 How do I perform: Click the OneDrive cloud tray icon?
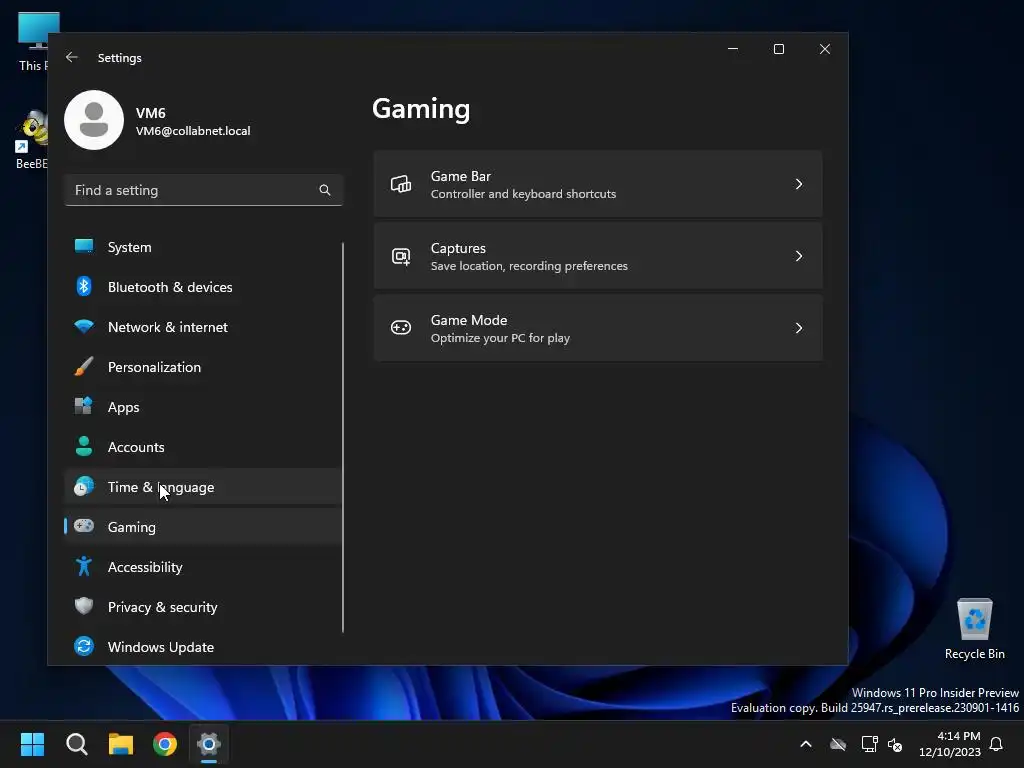pyautogui.click(x=838, y=744)
